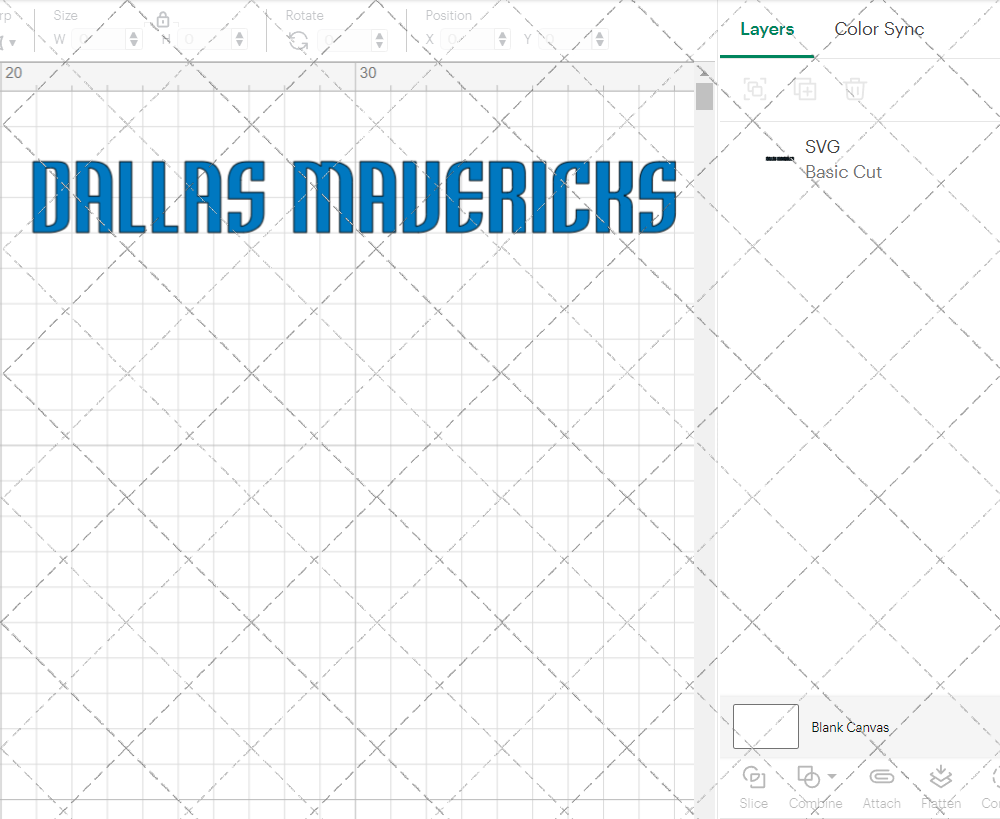Image resolution: width=1000 pixels, height=819 pixels.
Task: Click the Duplicate layer icon
Action: (x=805, y=89)
